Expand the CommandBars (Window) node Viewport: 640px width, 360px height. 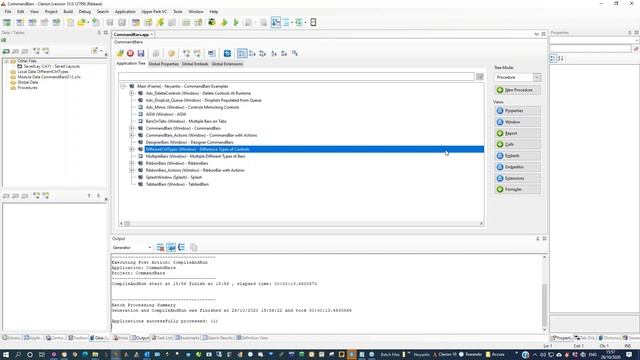coord(132,128)
